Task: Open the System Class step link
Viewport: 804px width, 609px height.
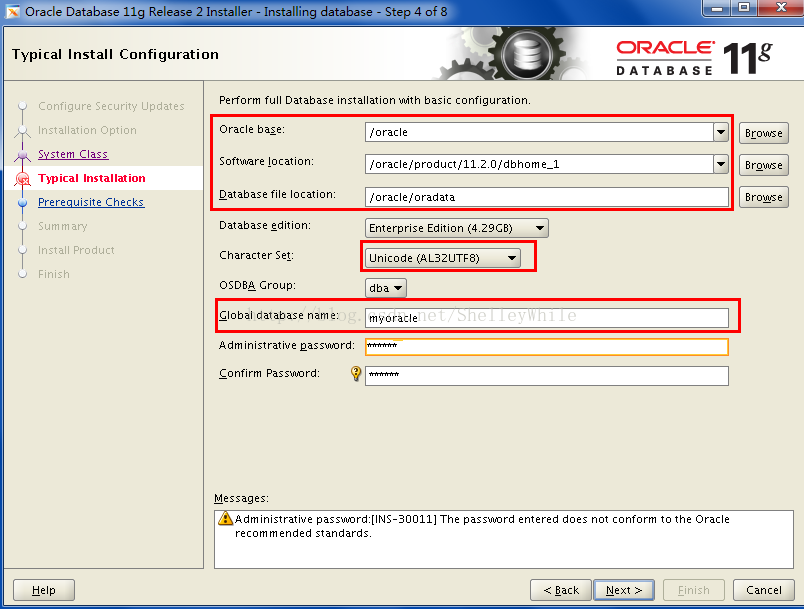Action: (73, 154)
